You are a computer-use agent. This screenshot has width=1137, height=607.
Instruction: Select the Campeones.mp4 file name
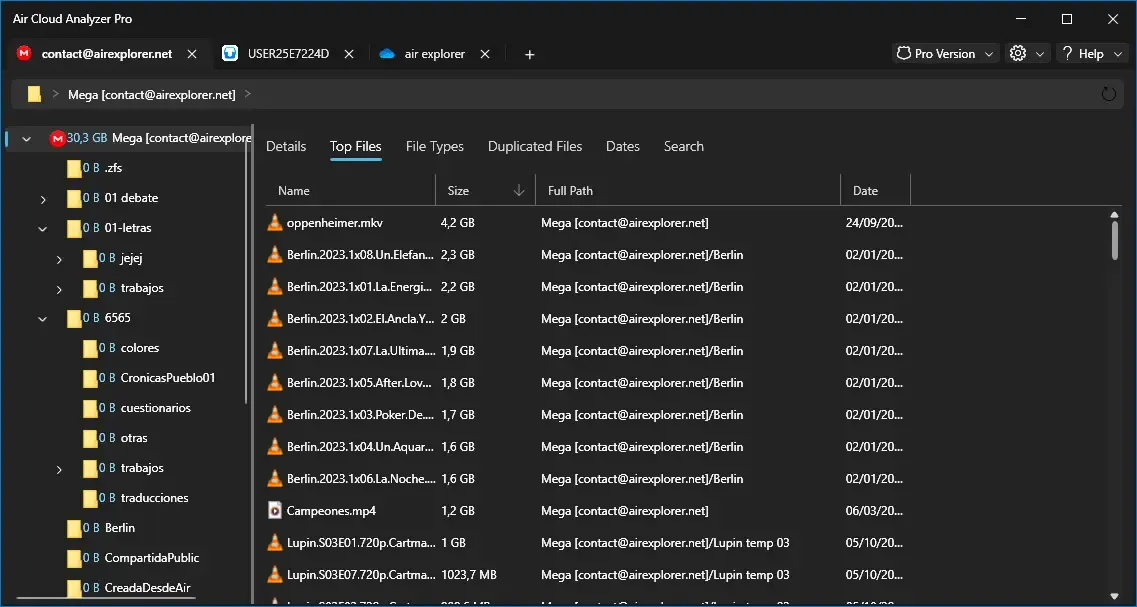pyautogui.click(x=331, y=511)
